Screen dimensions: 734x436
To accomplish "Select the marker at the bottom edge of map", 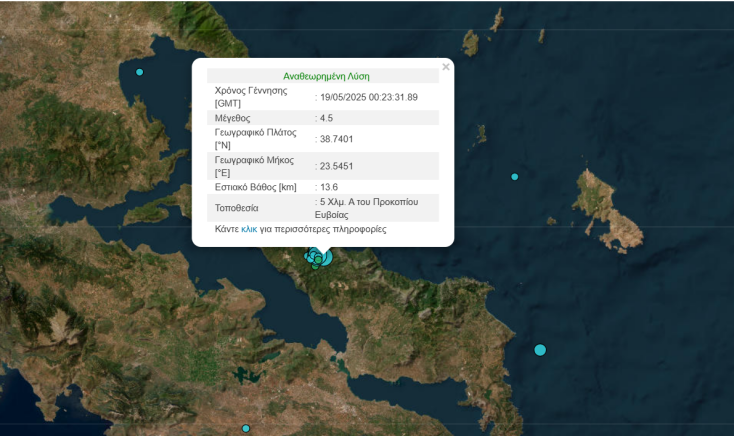I will (245, 428).
